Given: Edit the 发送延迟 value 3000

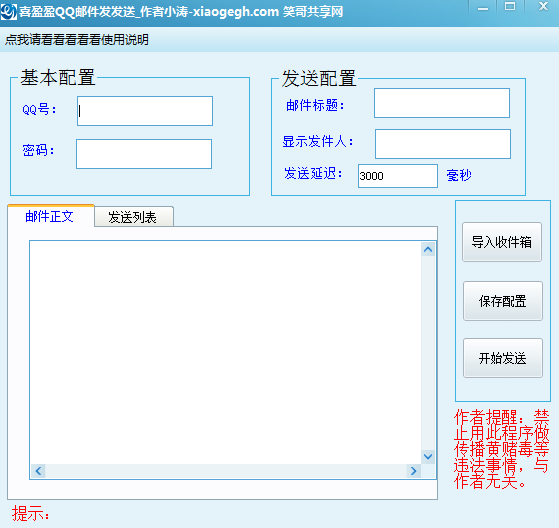Looking at the screenshot, I should (398, 176).
